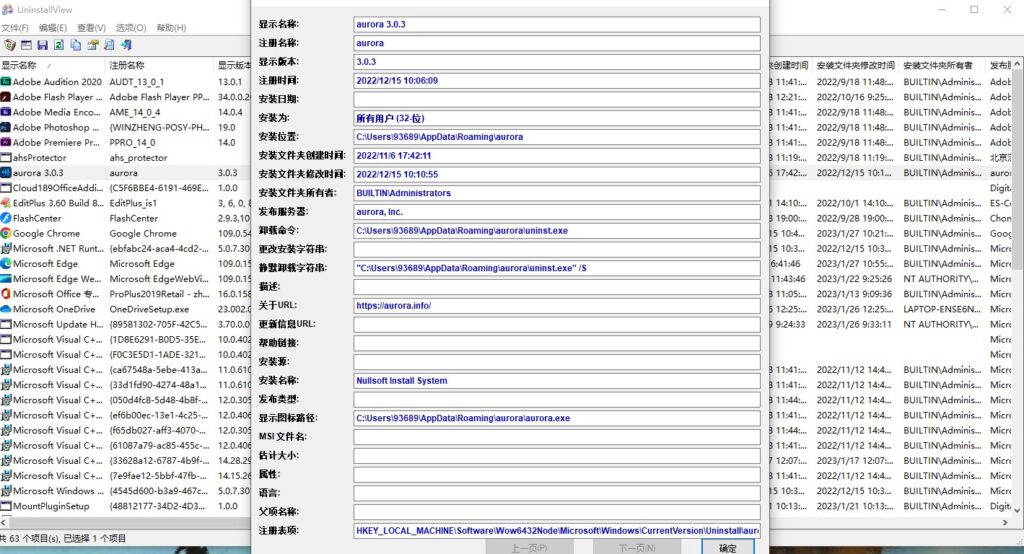Click the 安装位置 path field

click(x=557, y=137)
